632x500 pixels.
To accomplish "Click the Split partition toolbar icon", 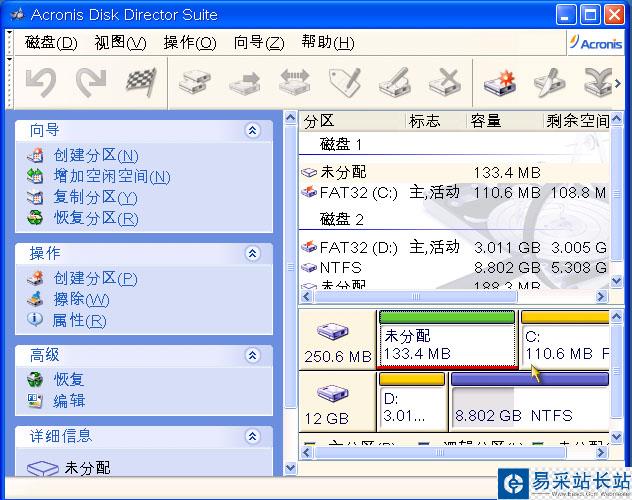I will pyautogui.click(x=550, y=83).
